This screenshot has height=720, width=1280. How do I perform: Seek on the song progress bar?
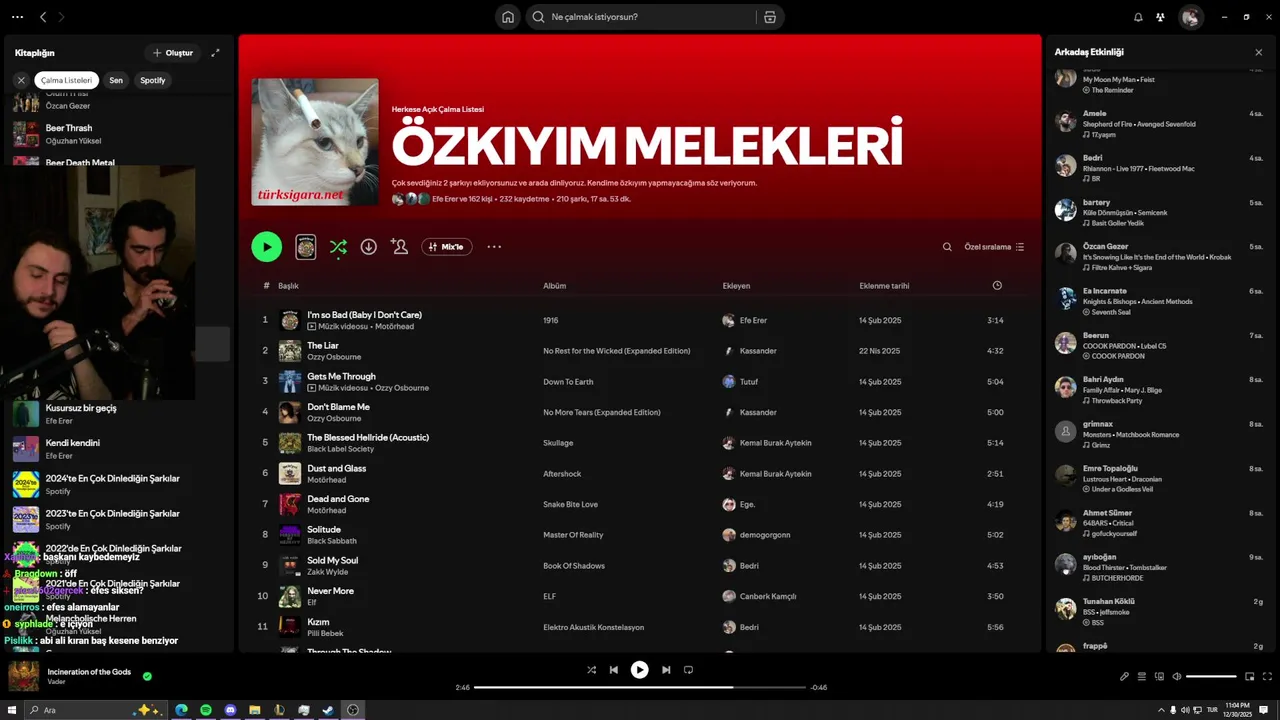tap(640, 687)
